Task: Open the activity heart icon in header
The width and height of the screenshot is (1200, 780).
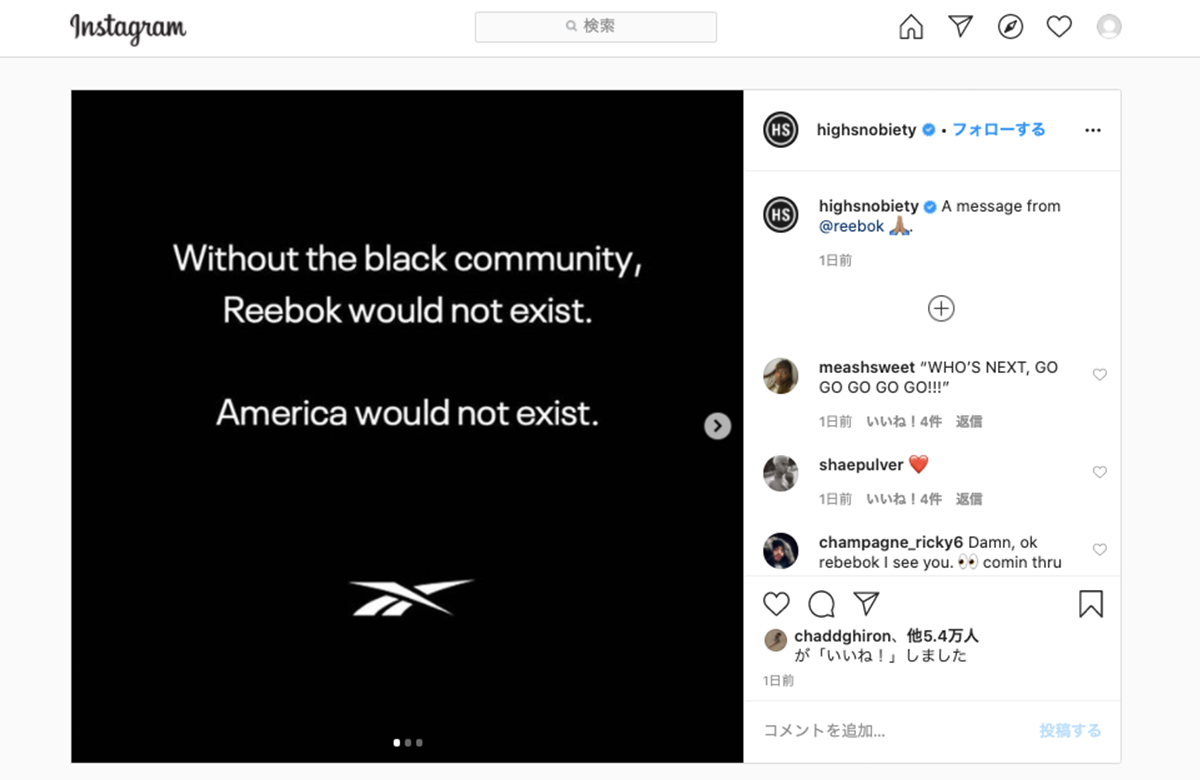Action: (1060, 27)
